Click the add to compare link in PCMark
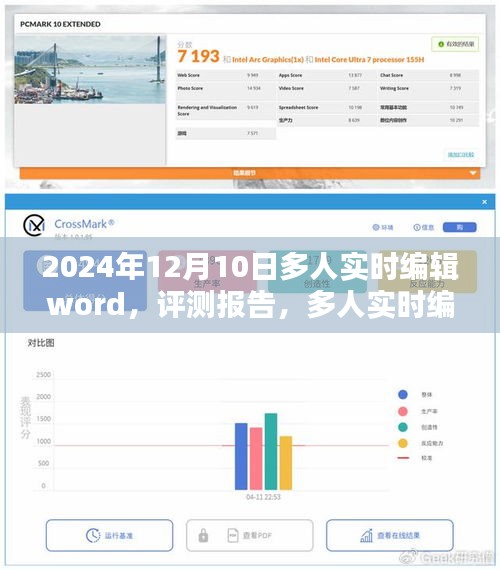500x570 pixels. click(461, 154)
